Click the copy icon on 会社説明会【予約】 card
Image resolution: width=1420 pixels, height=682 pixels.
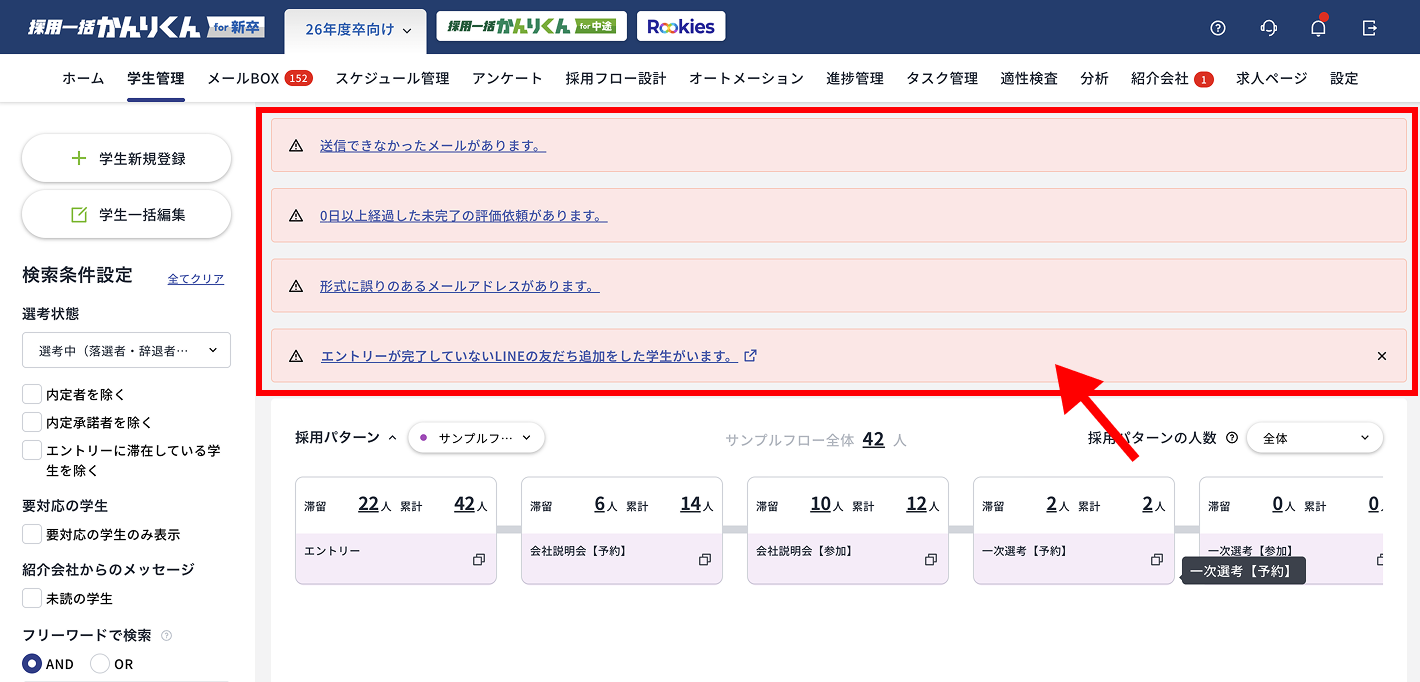click(705, 560)
